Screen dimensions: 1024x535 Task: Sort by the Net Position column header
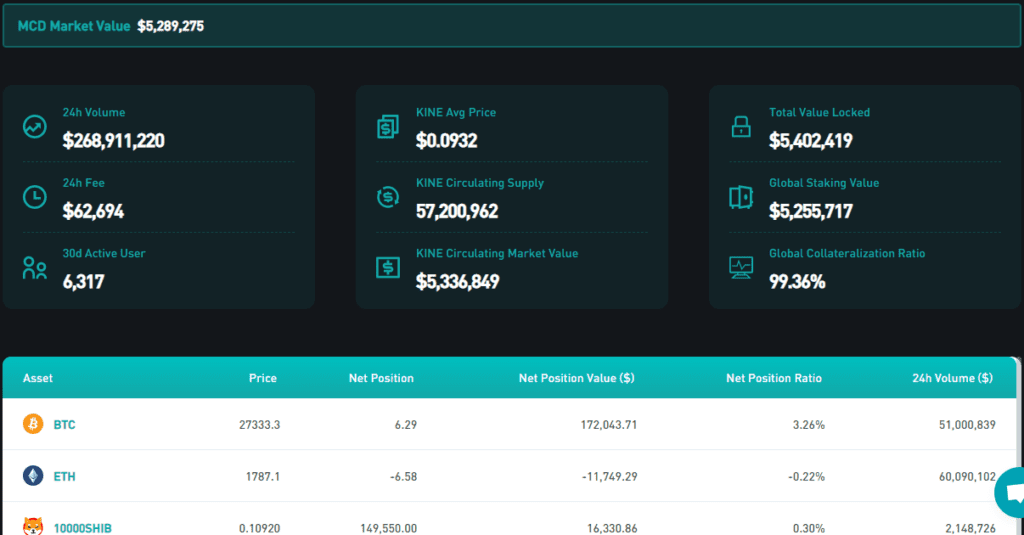click(381, 378)
